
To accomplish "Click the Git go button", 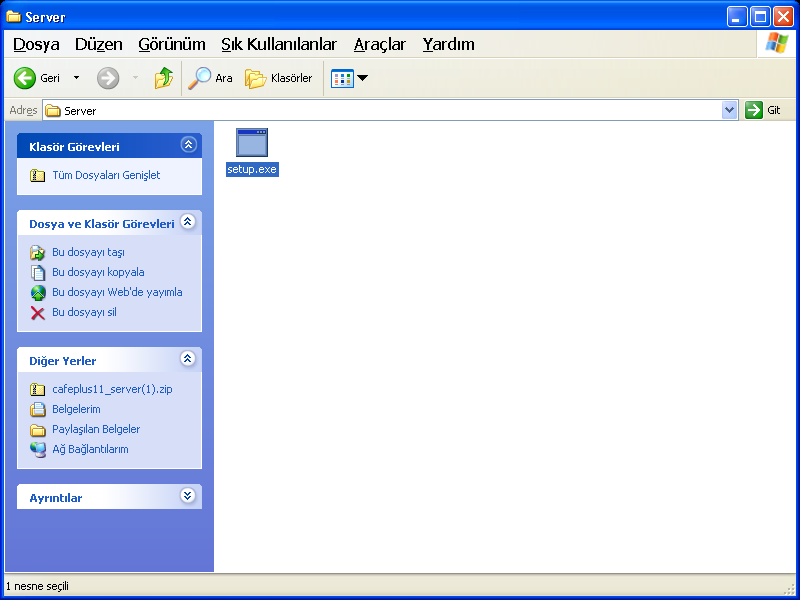I will point(763,110).
